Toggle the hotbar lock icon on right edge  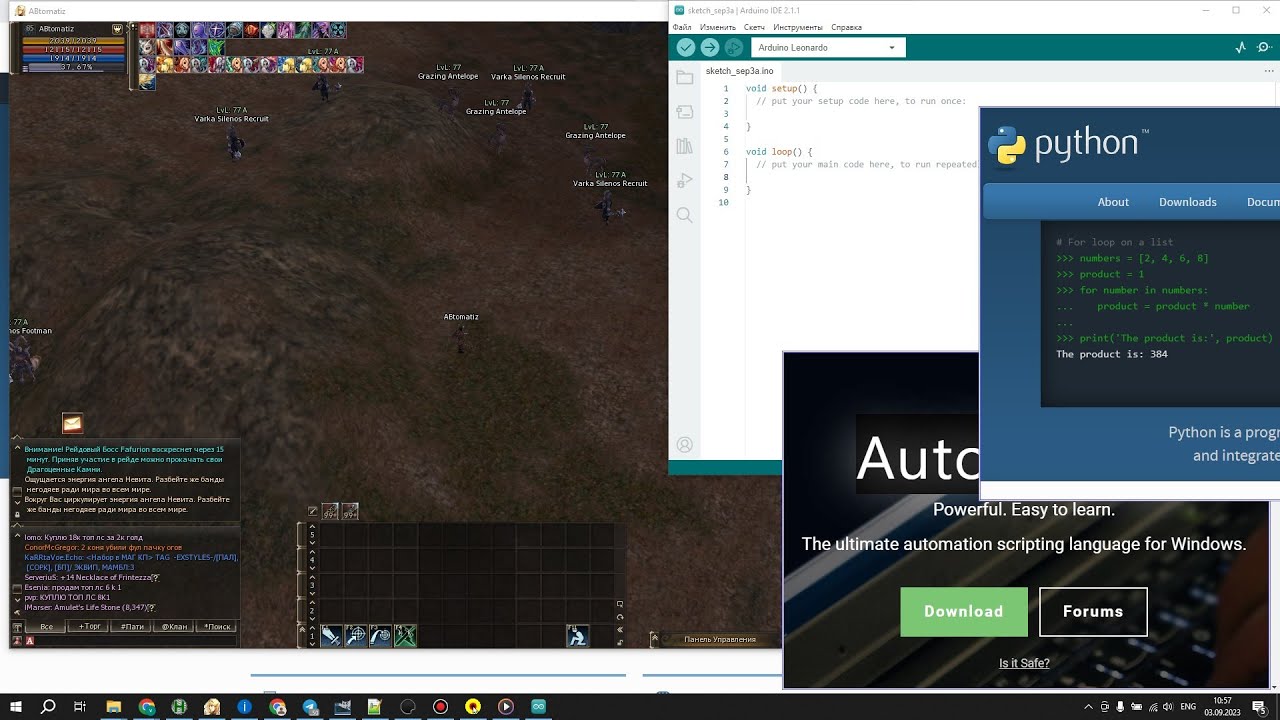[620, 642]
